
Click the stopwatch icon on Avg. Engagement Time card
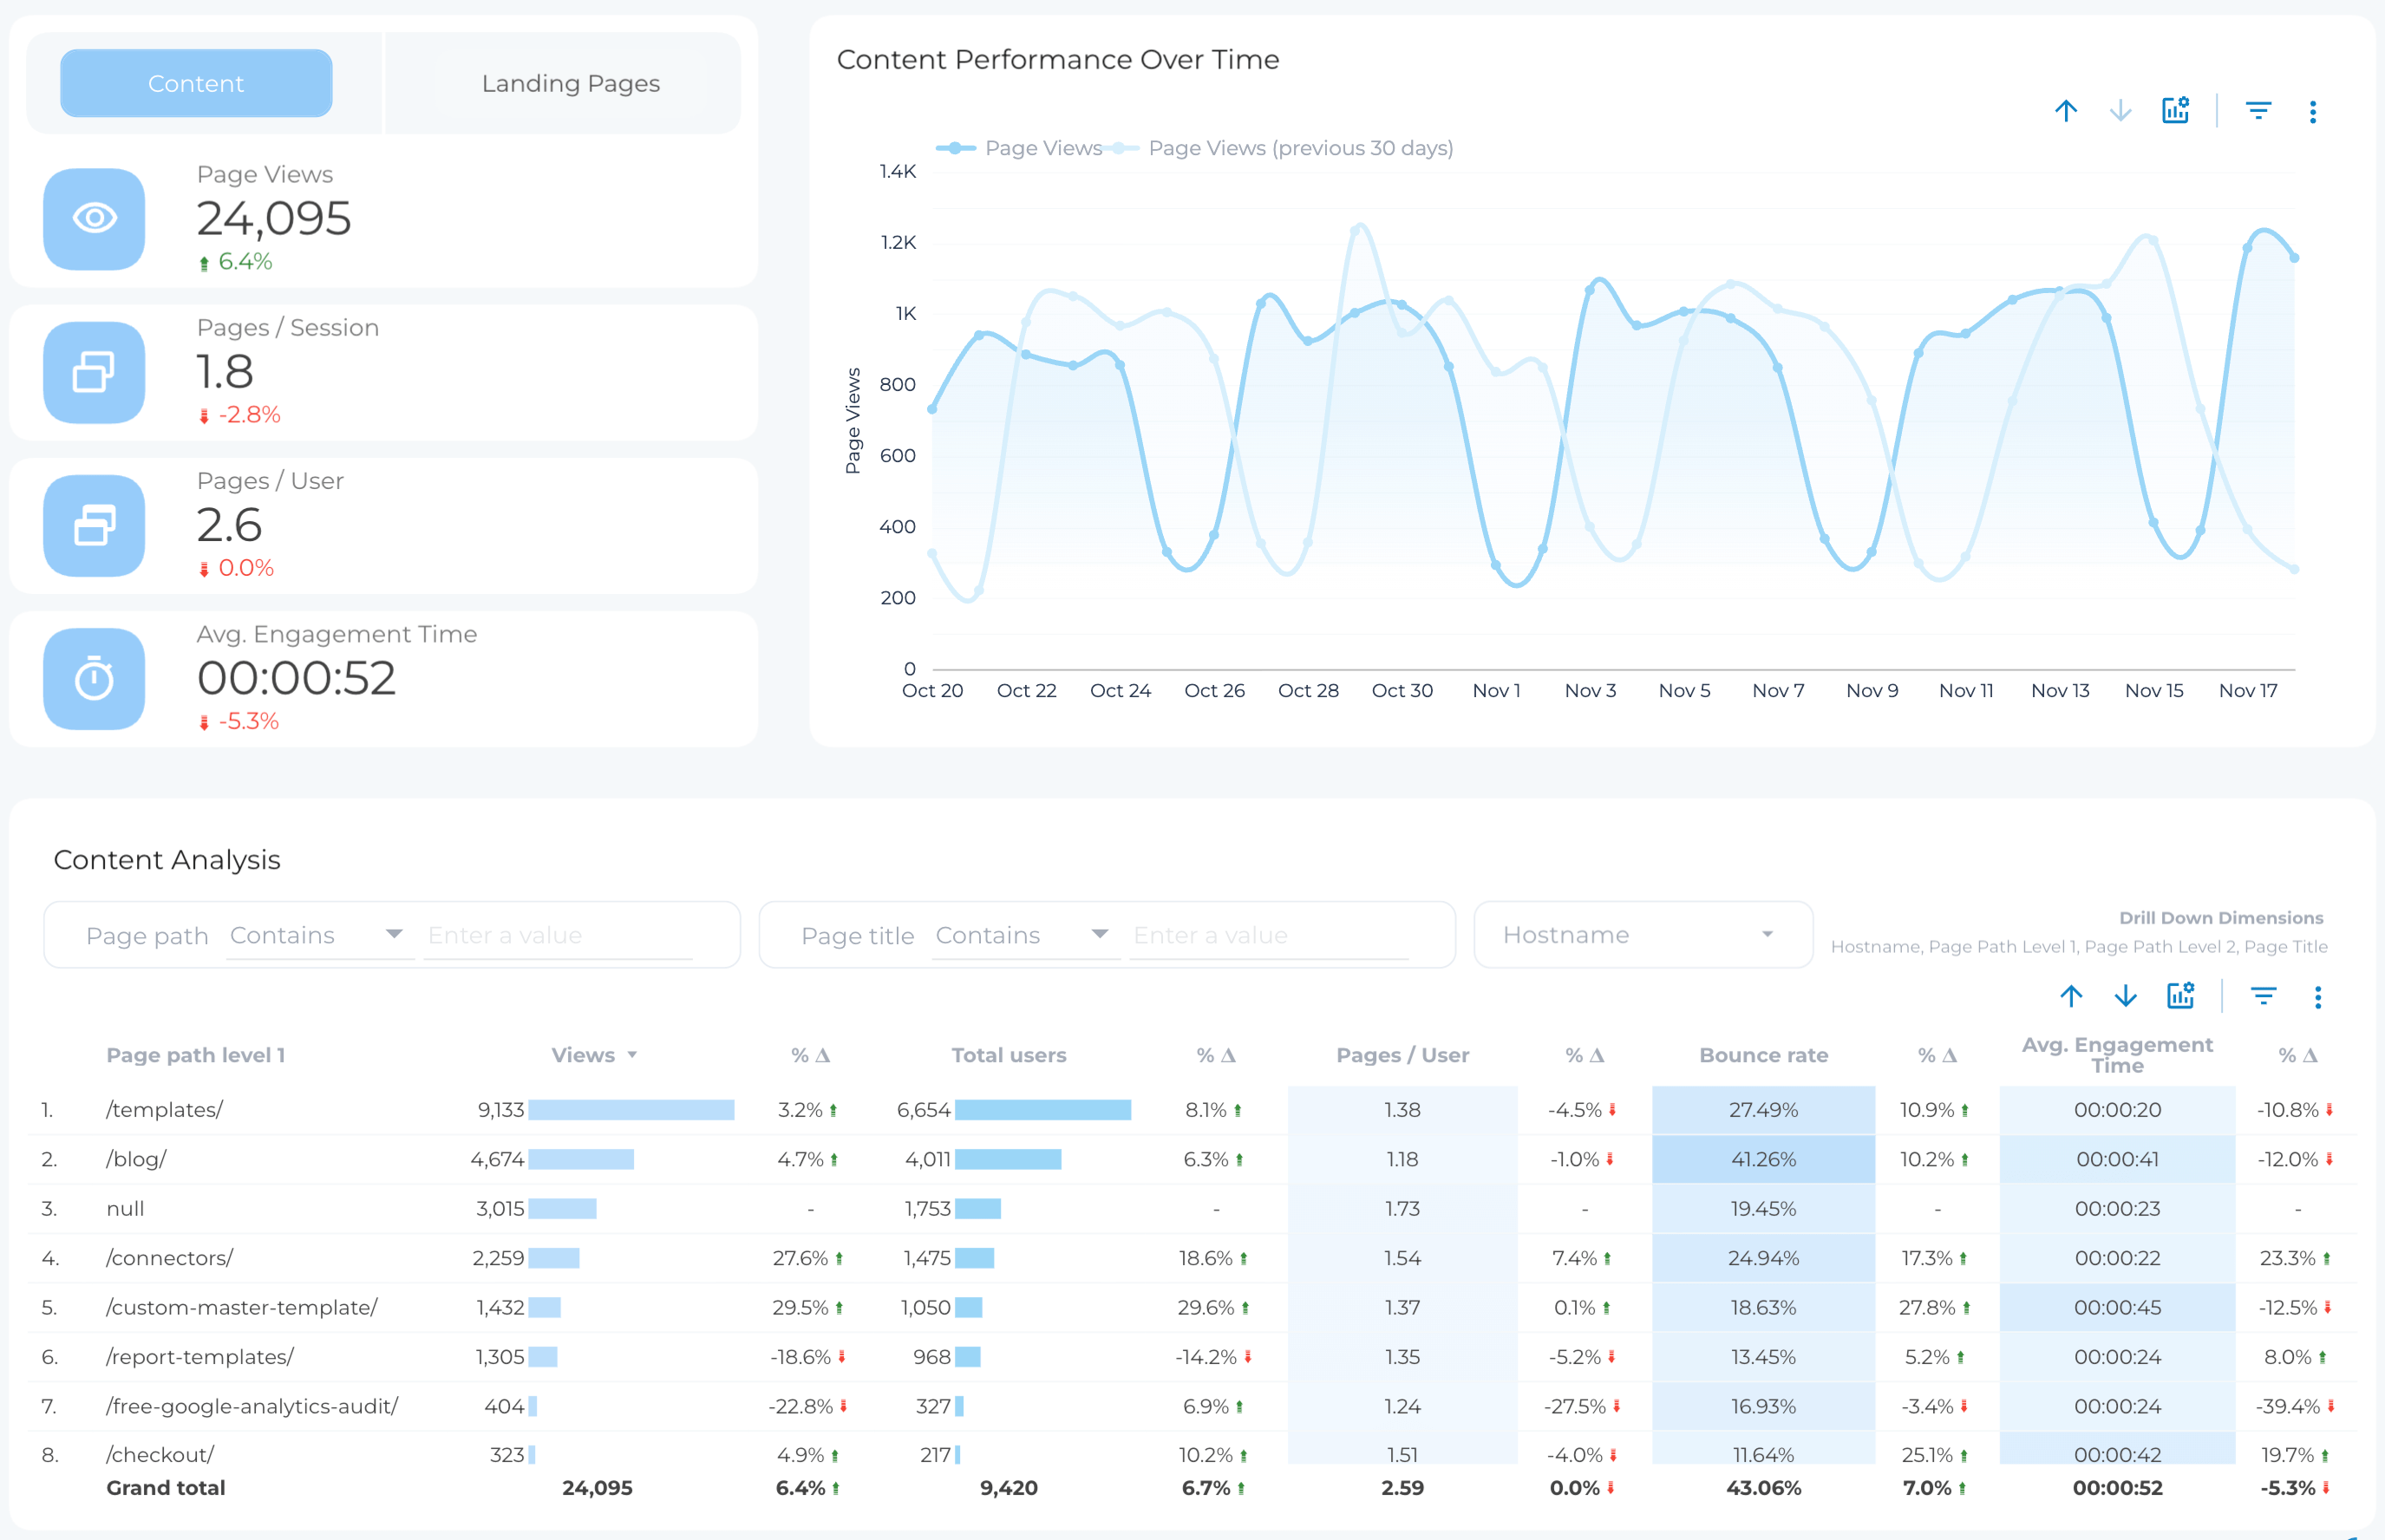click(93, 679)
